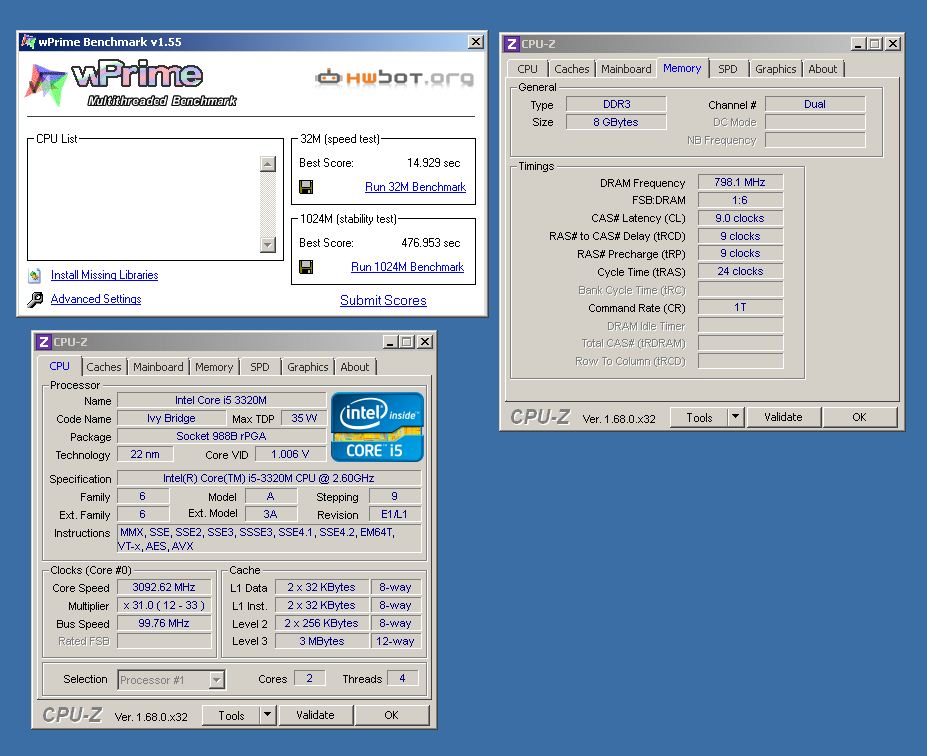Click the Intel Core i5 3320M name field
Image resolution: width=927 pixels, height=756 pixels.
[x=221, y=400]
